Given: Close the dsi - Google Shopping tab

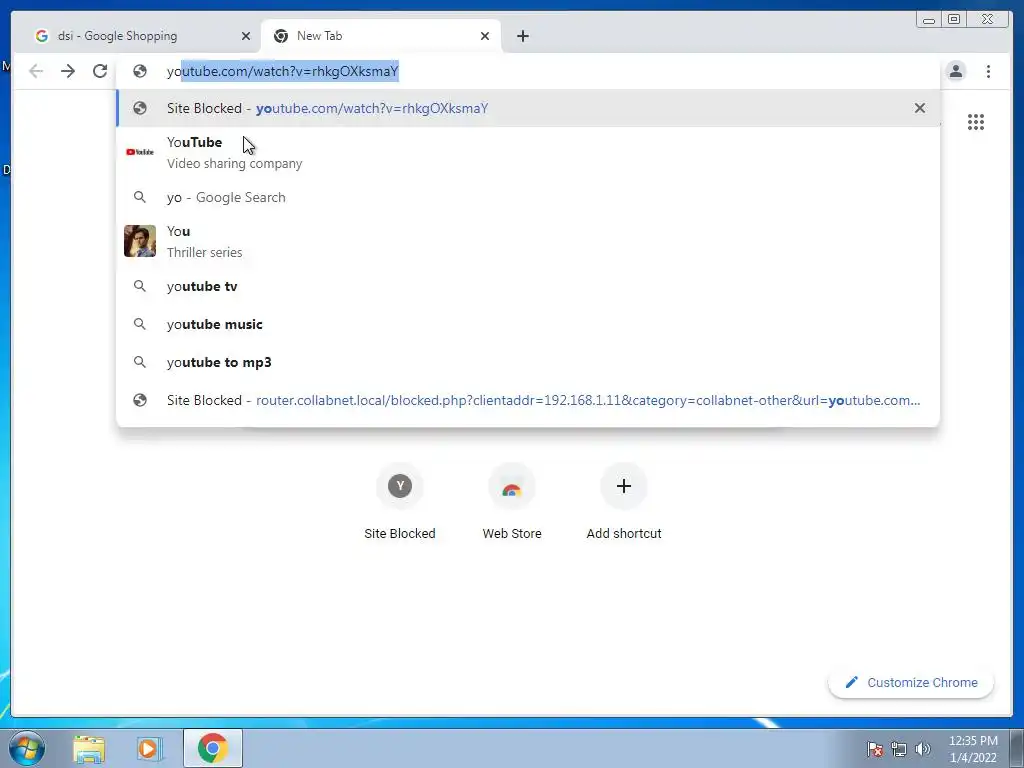Looking at the screenshot, I should coord(246,36).
